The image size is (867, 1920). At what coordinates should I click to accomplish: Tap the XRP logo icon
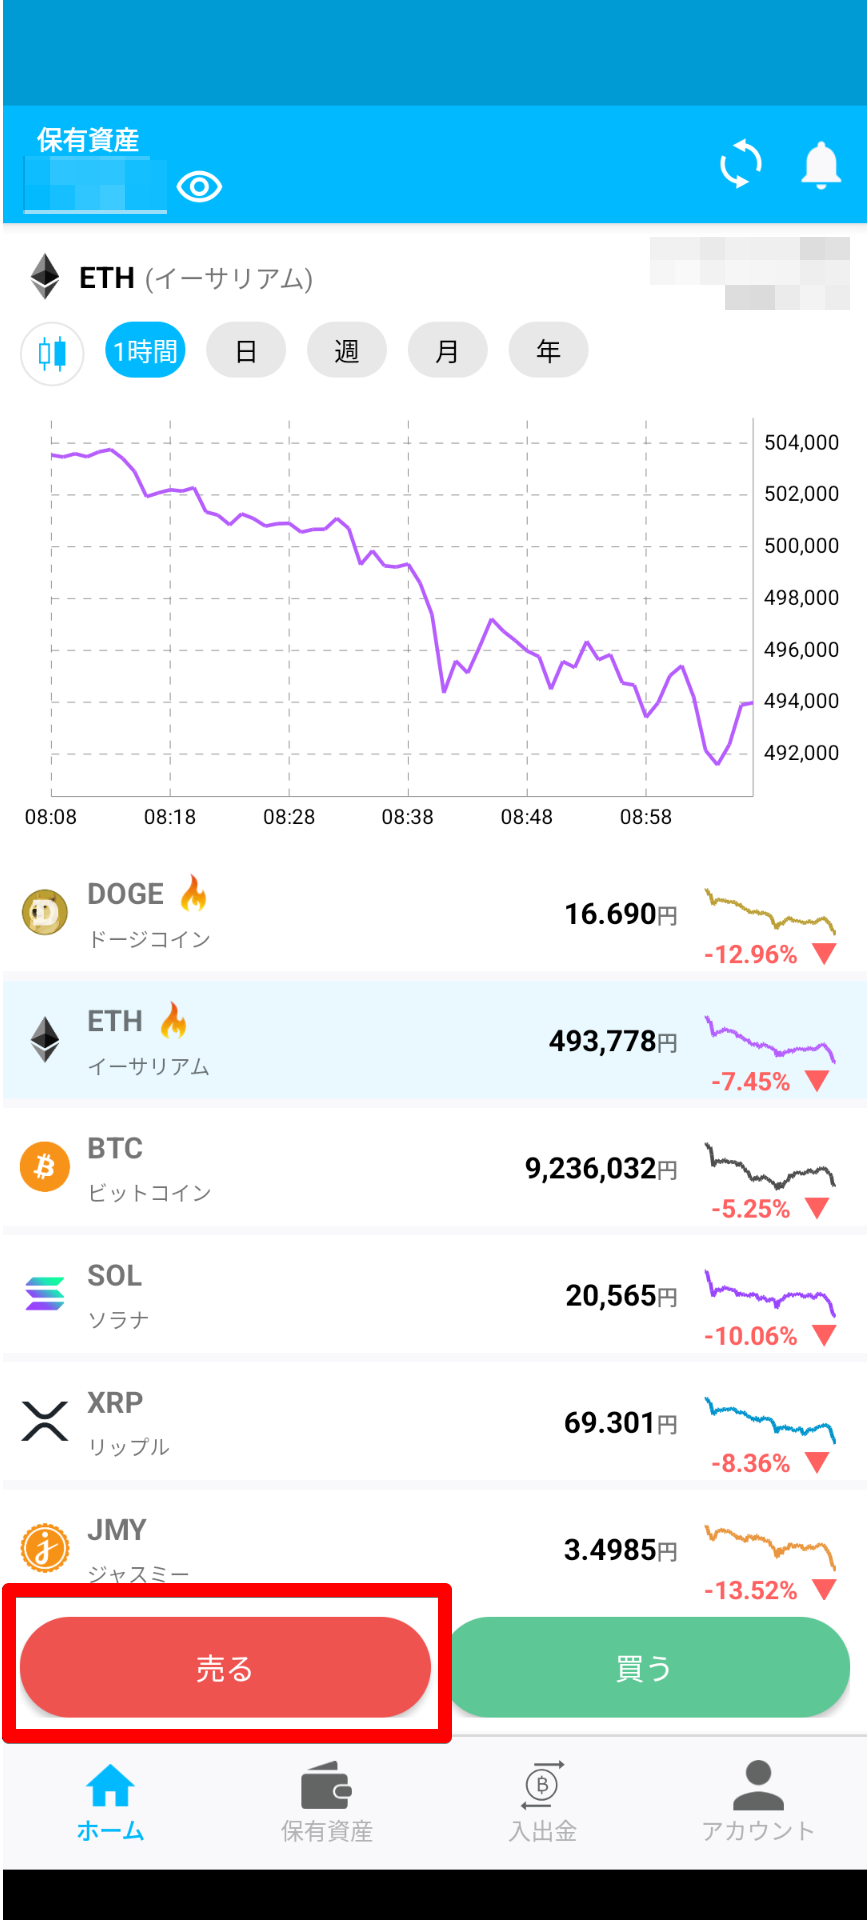45,1421
